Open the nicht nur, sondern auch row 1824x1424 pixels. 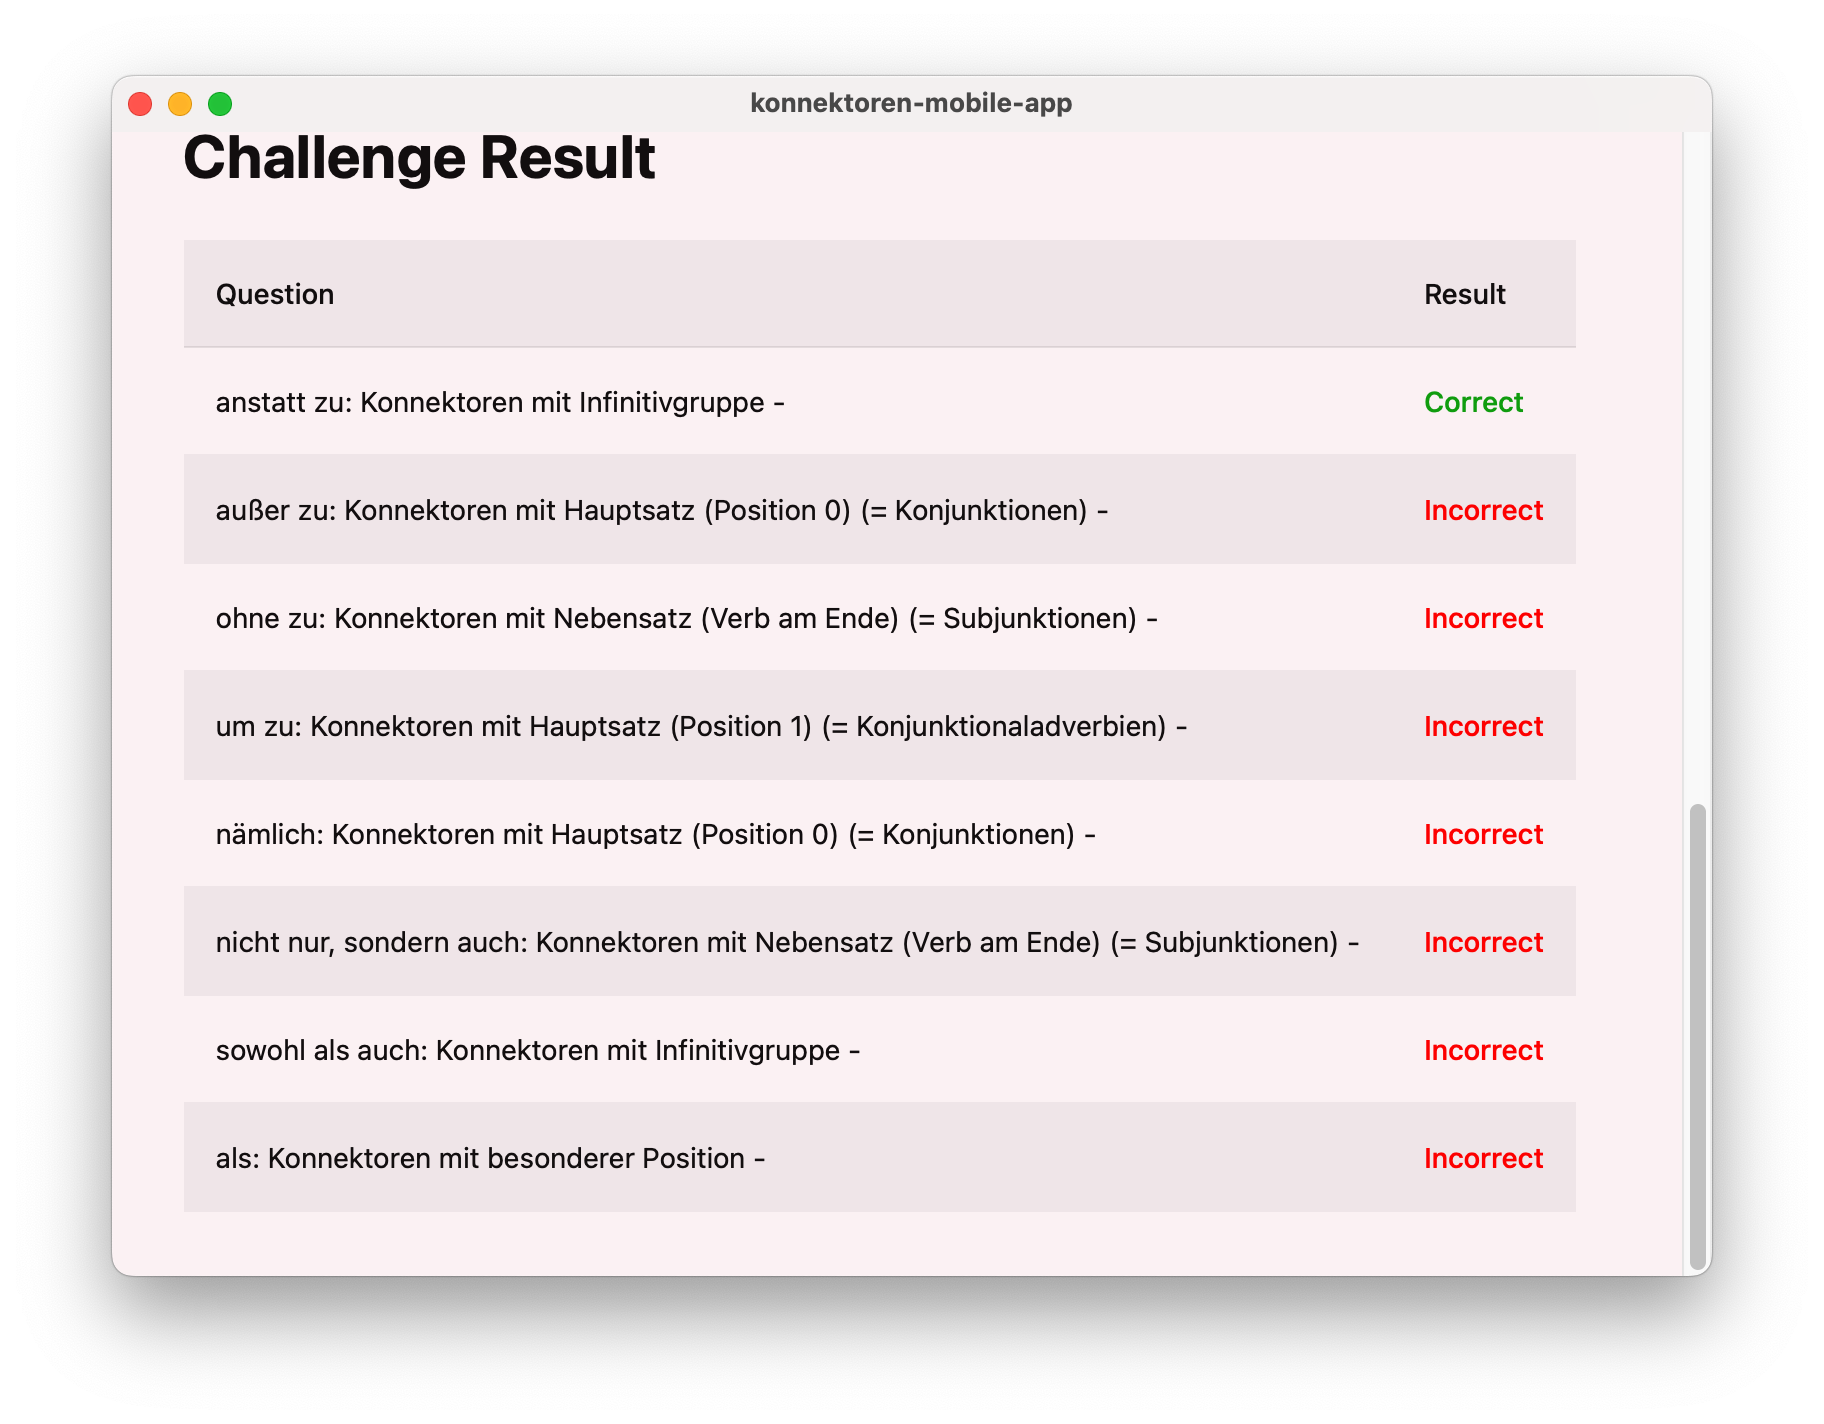pos(880,942)
